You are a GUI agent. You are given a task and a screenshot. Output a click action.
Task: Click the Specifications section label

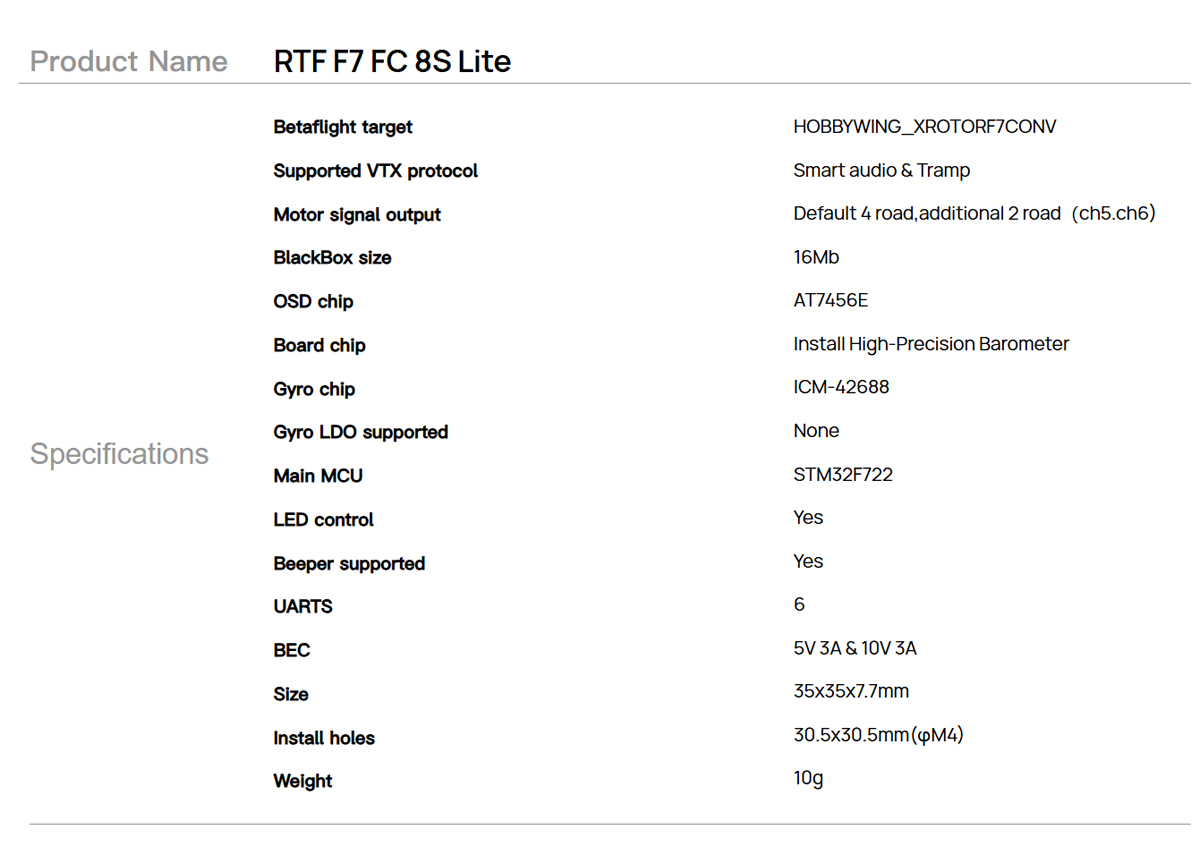point(119,454)
